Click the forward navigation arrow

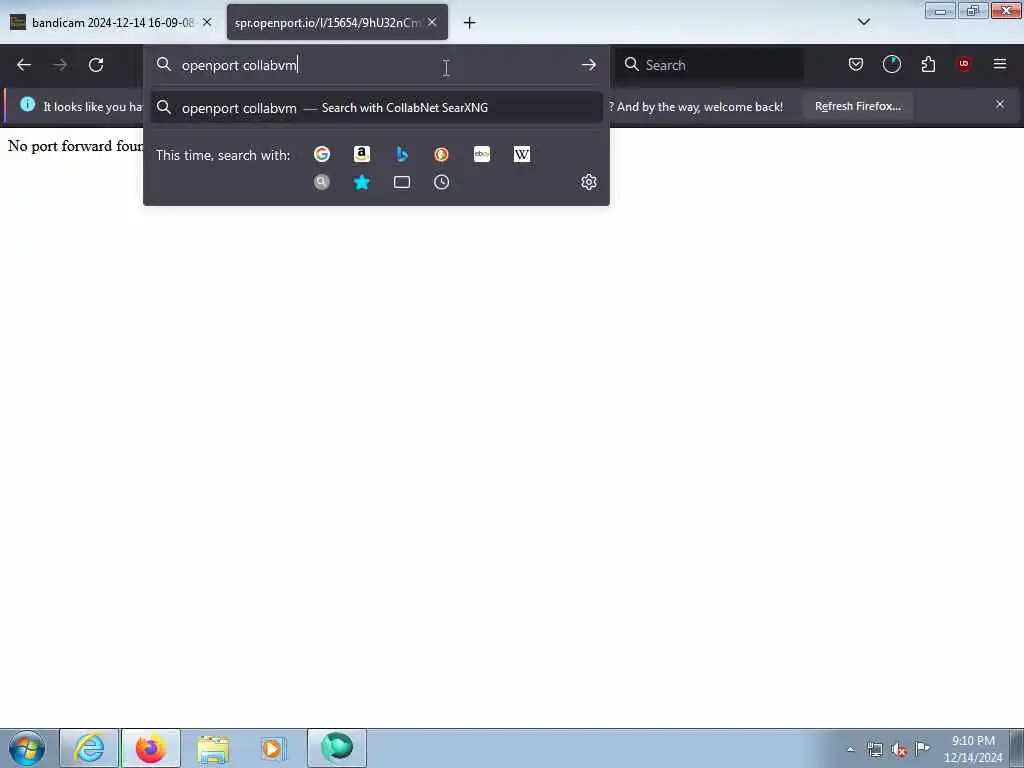click(60, 65)
